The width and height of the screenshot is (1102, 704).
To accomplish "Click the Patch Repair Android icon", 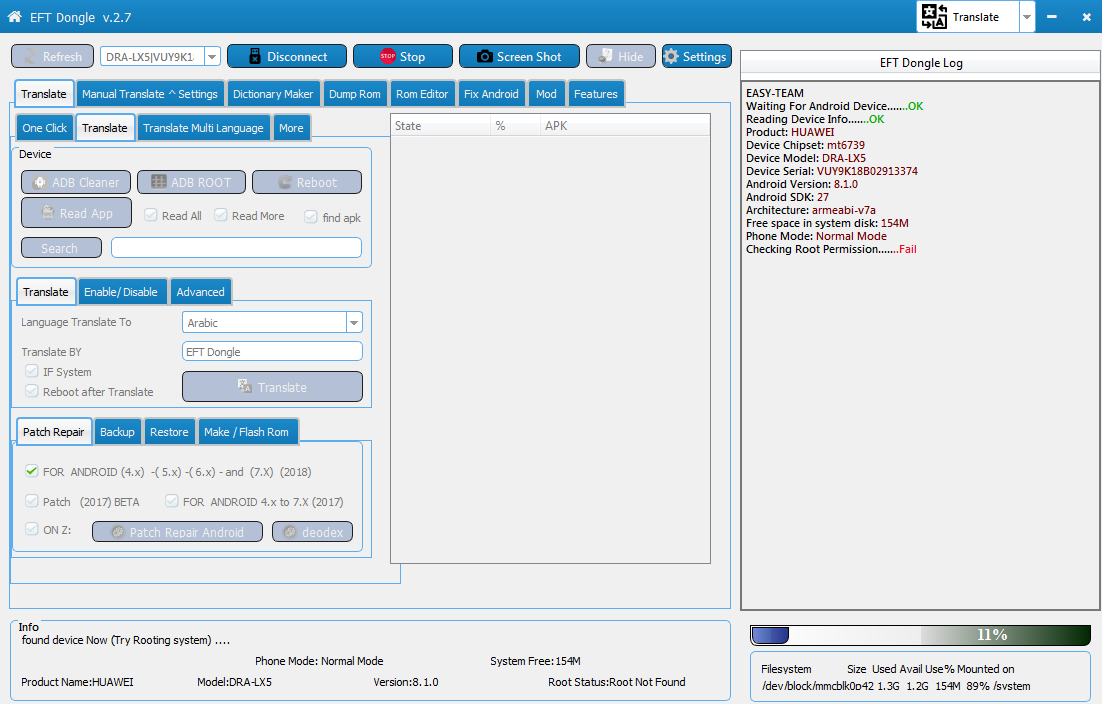I will (118, 532).
